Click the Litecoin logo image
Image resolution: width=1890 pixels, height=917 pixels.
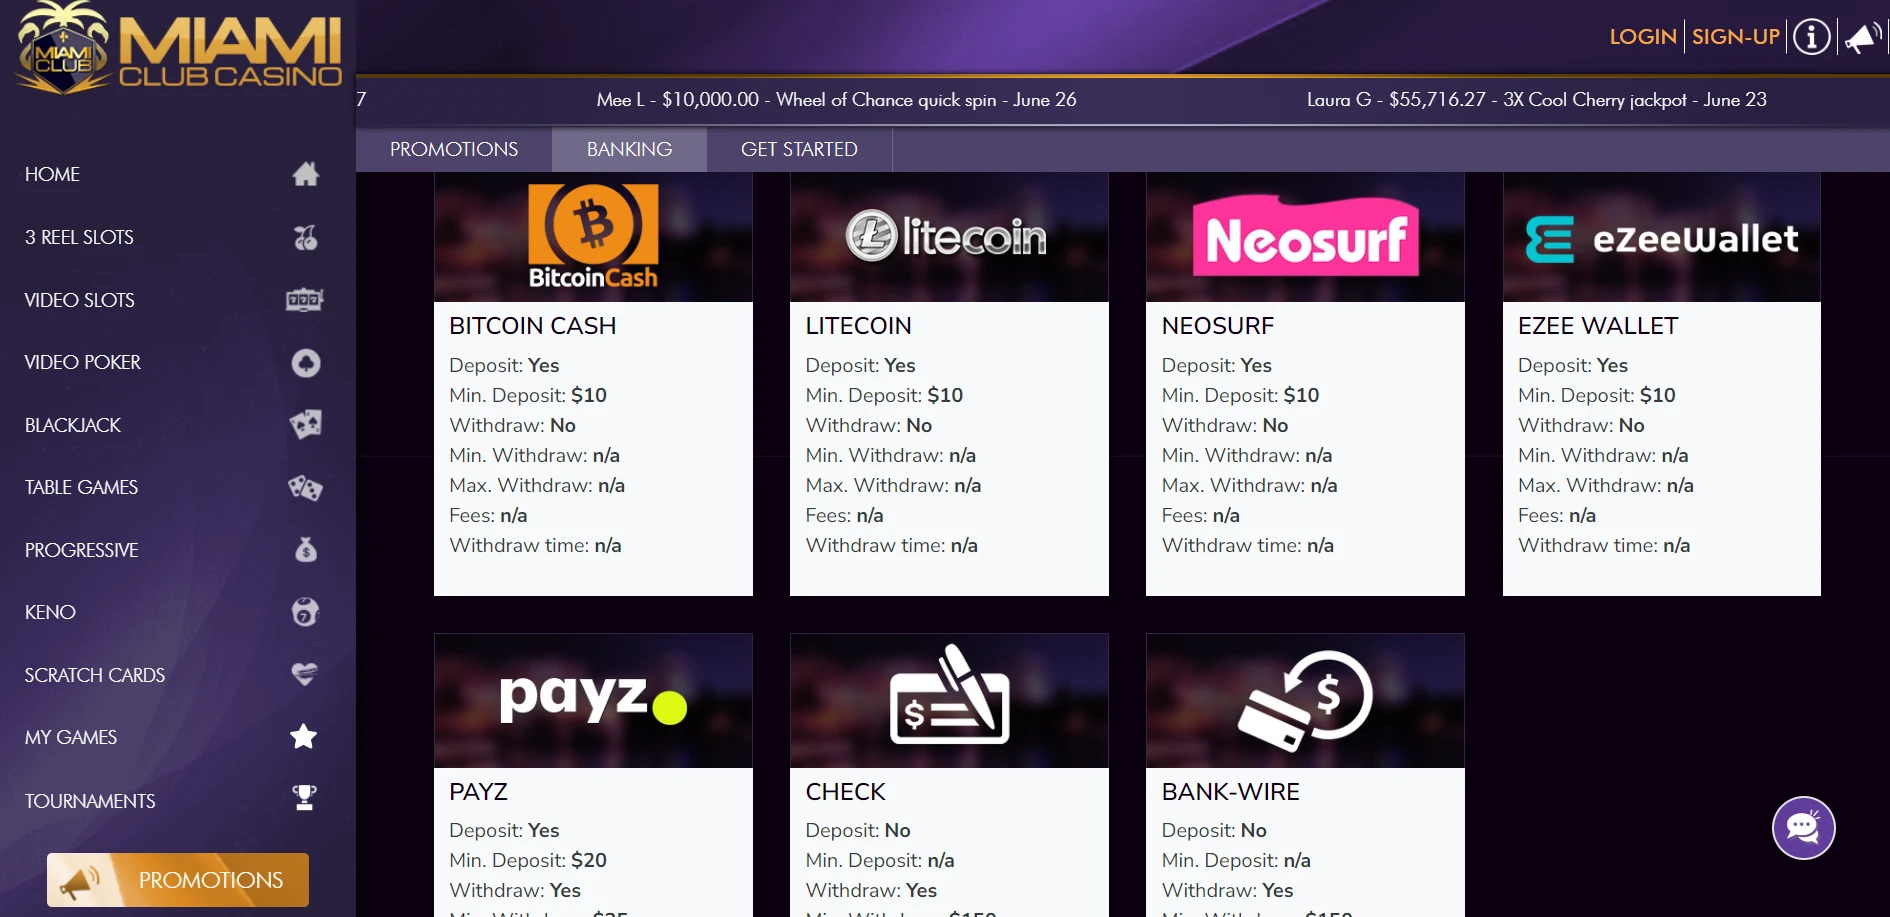pyautogui.click(x=947, y=237)
